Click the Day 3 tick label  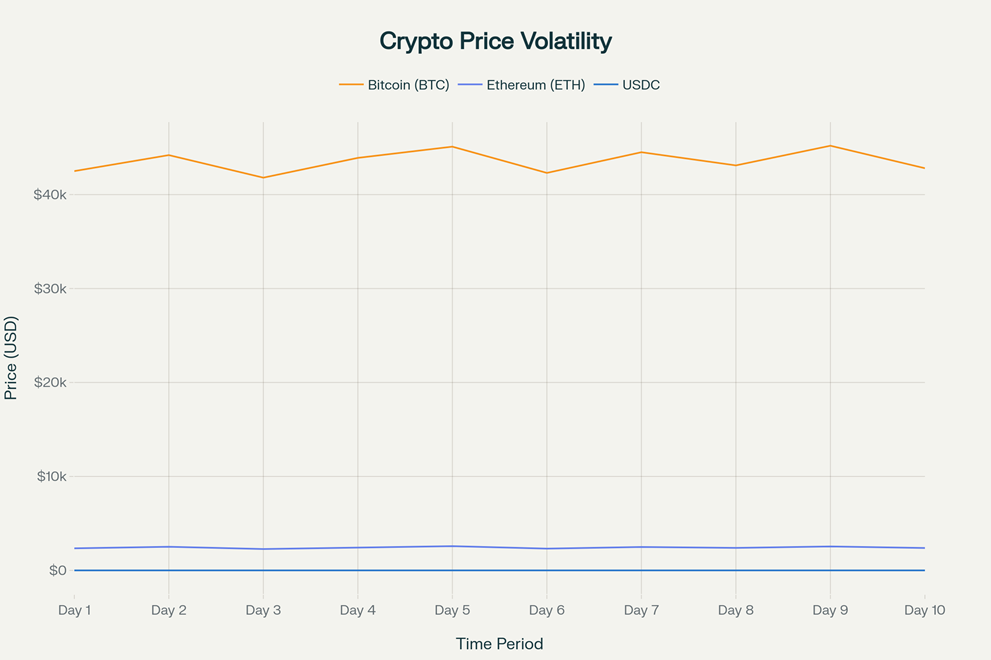(x=263, y=610)
